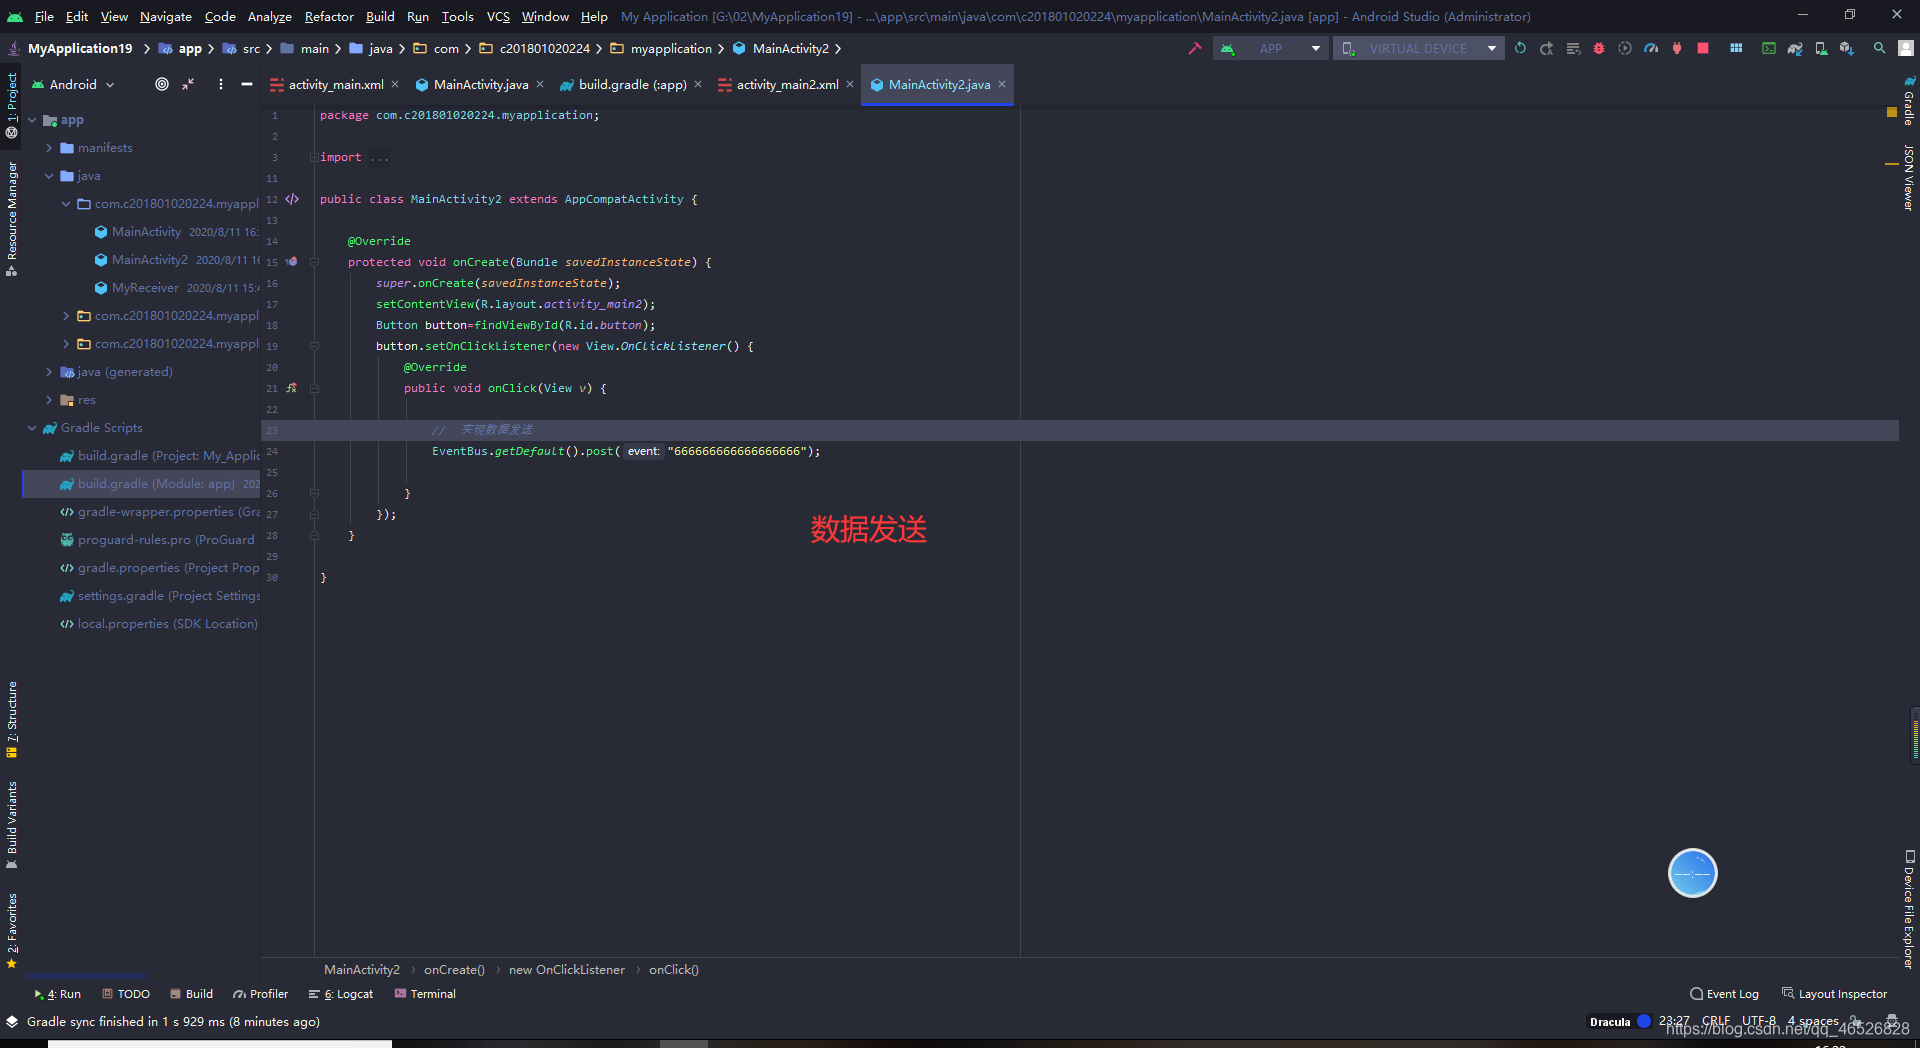Open the Profiler tool window

[x=261, y=994]
